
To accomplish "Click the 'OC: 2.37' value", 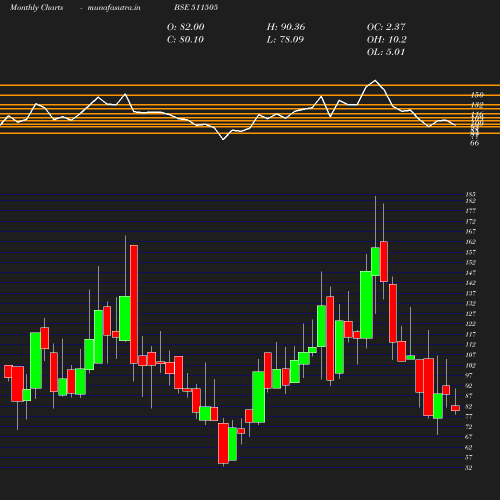I will (386, 27).
